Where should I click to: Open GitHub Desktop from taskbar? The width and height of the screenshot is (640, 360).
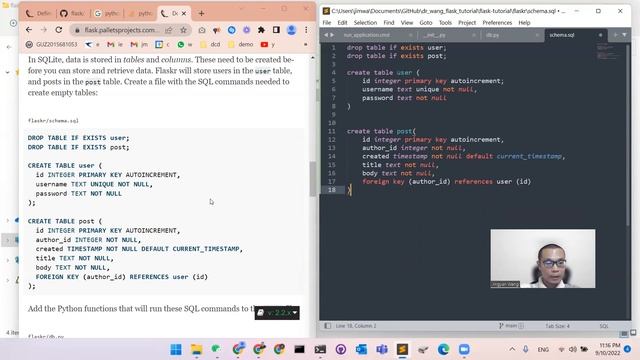click(x=341, y=349)
